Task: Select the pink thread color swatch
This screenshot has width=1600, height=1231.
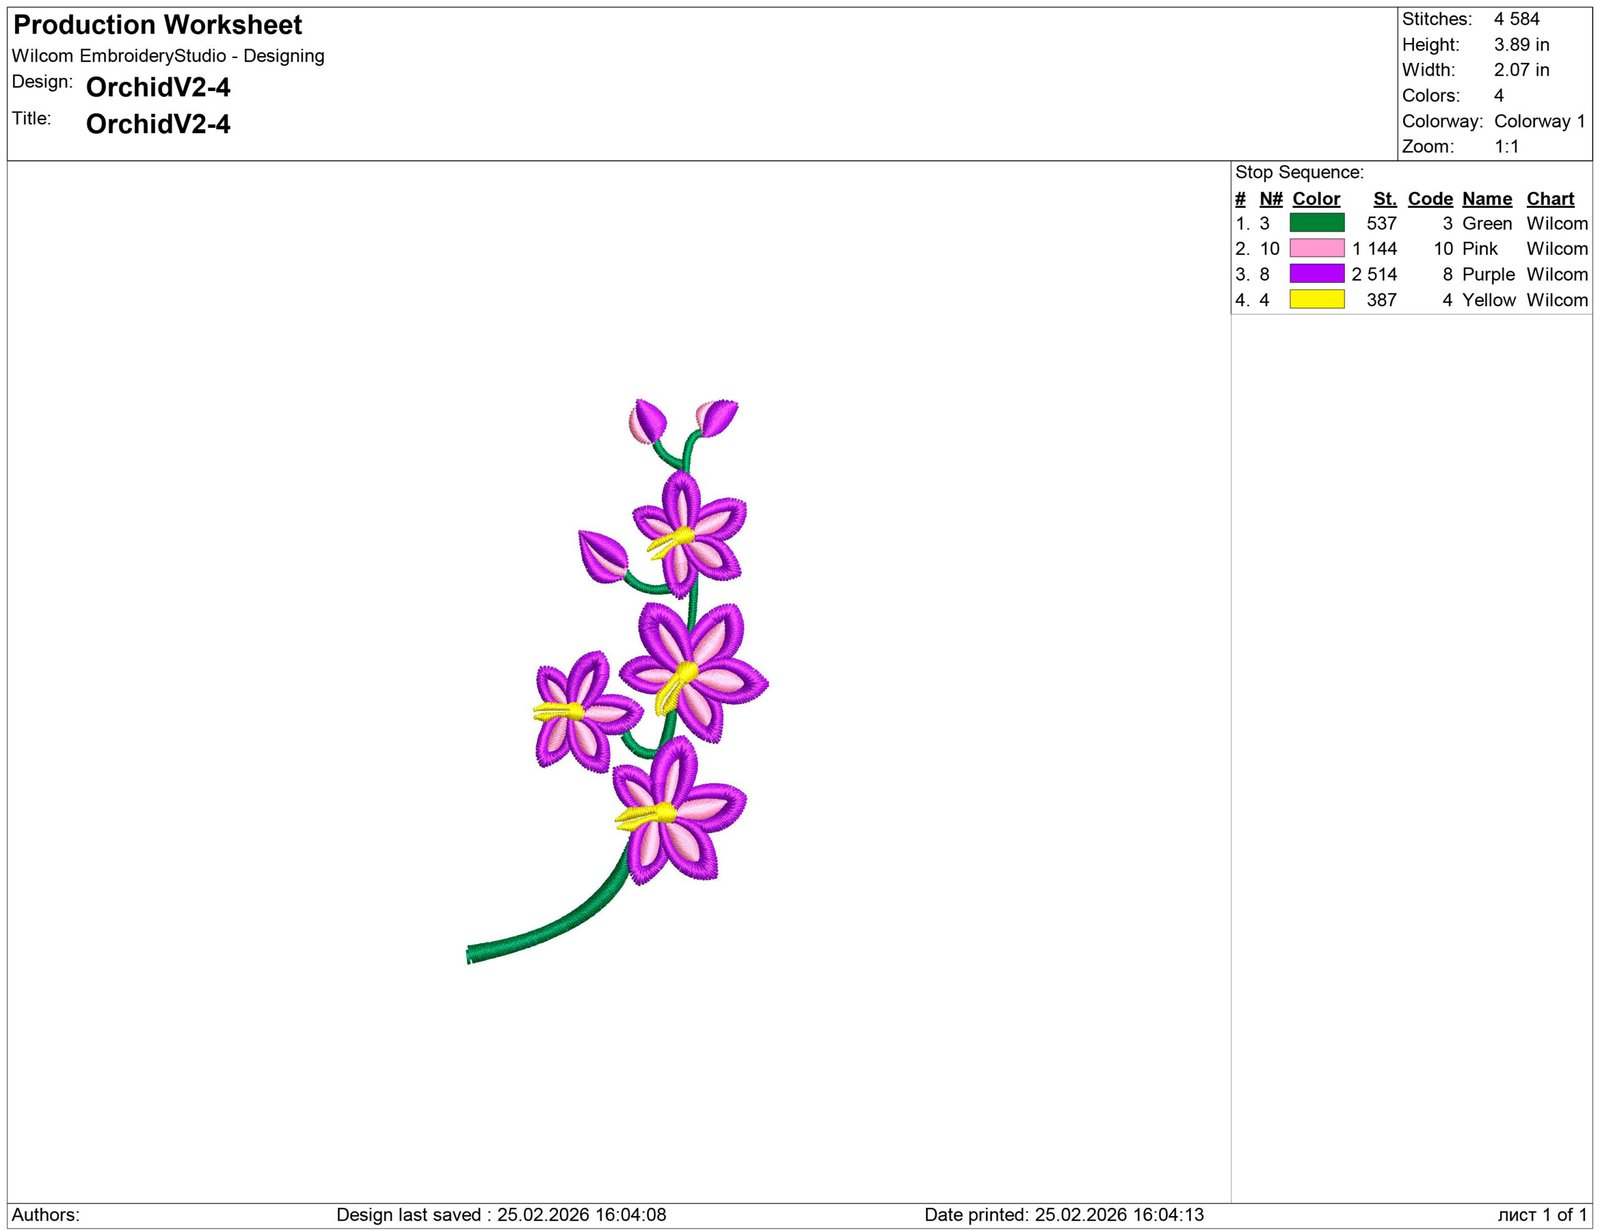Action: tap(1316, 248)
